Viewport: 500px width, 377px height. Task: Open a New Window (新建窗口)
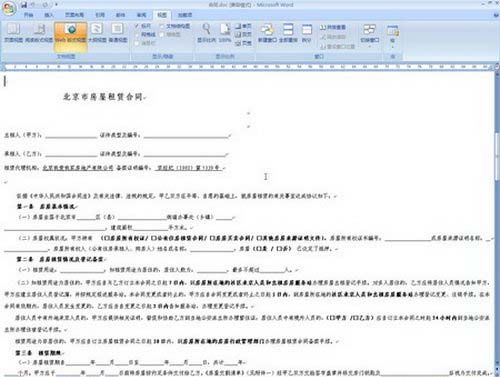pos(267,33)
